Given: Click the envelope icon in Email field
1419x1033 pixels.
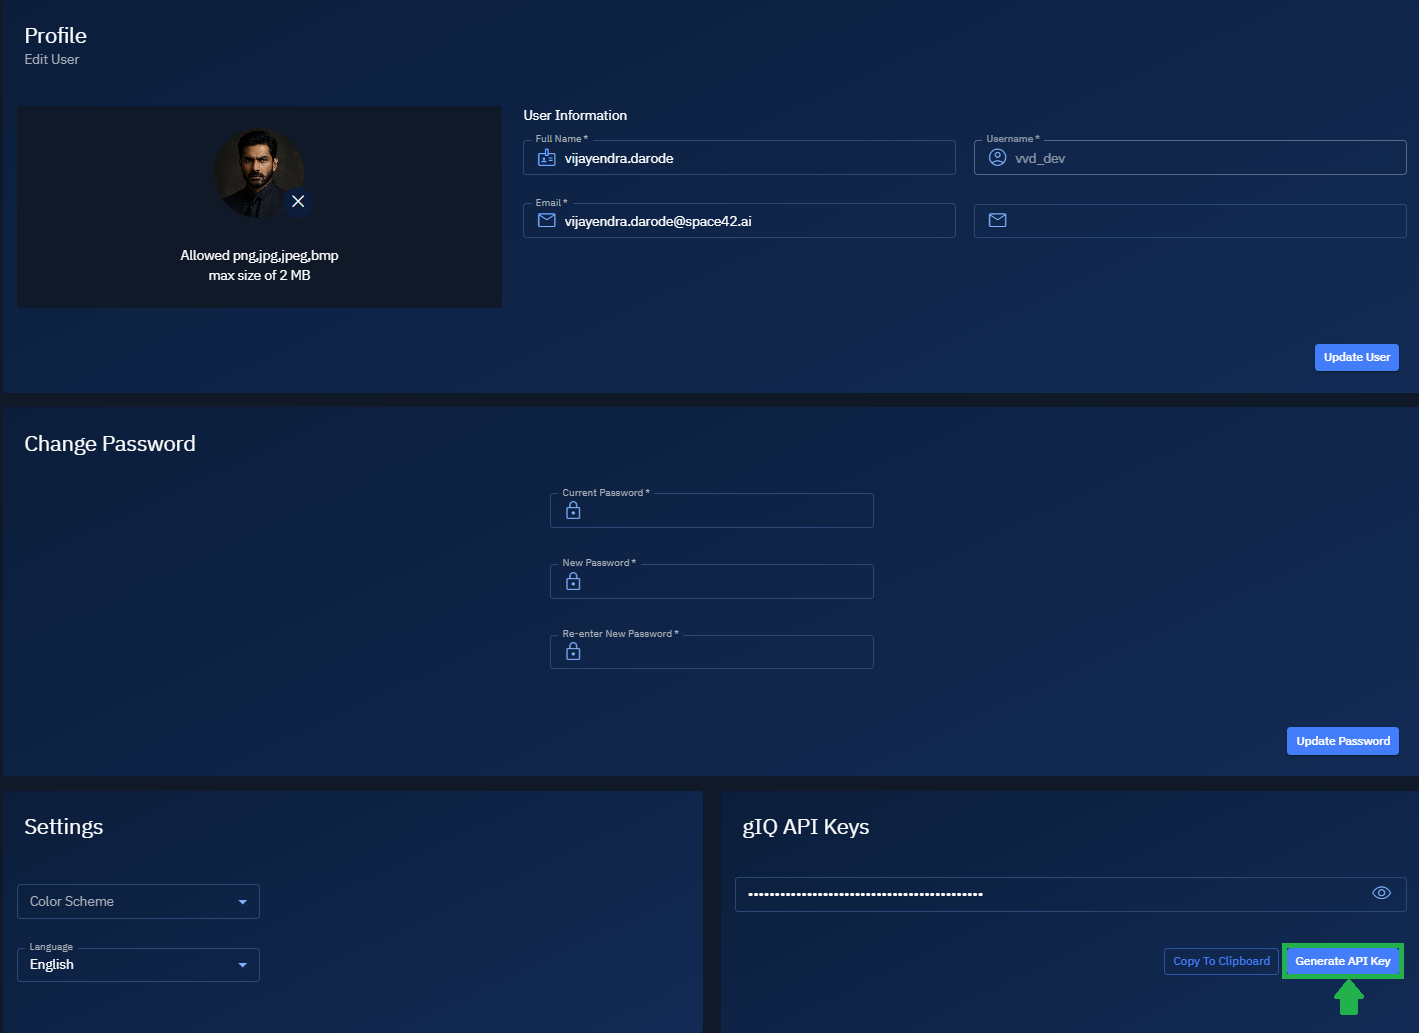Looking at the screenshot, I should (546, 220).
